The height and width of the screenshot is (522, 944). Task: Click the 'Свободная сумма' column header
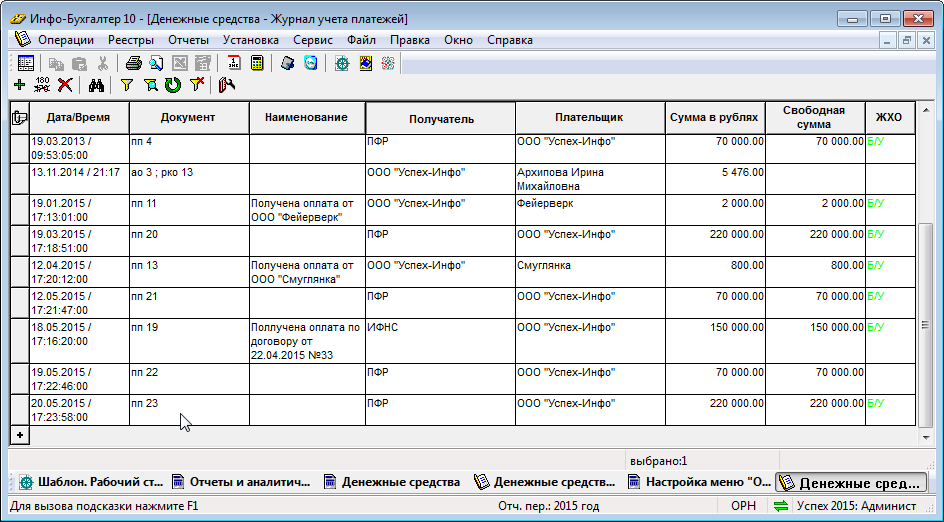[815, 117]
